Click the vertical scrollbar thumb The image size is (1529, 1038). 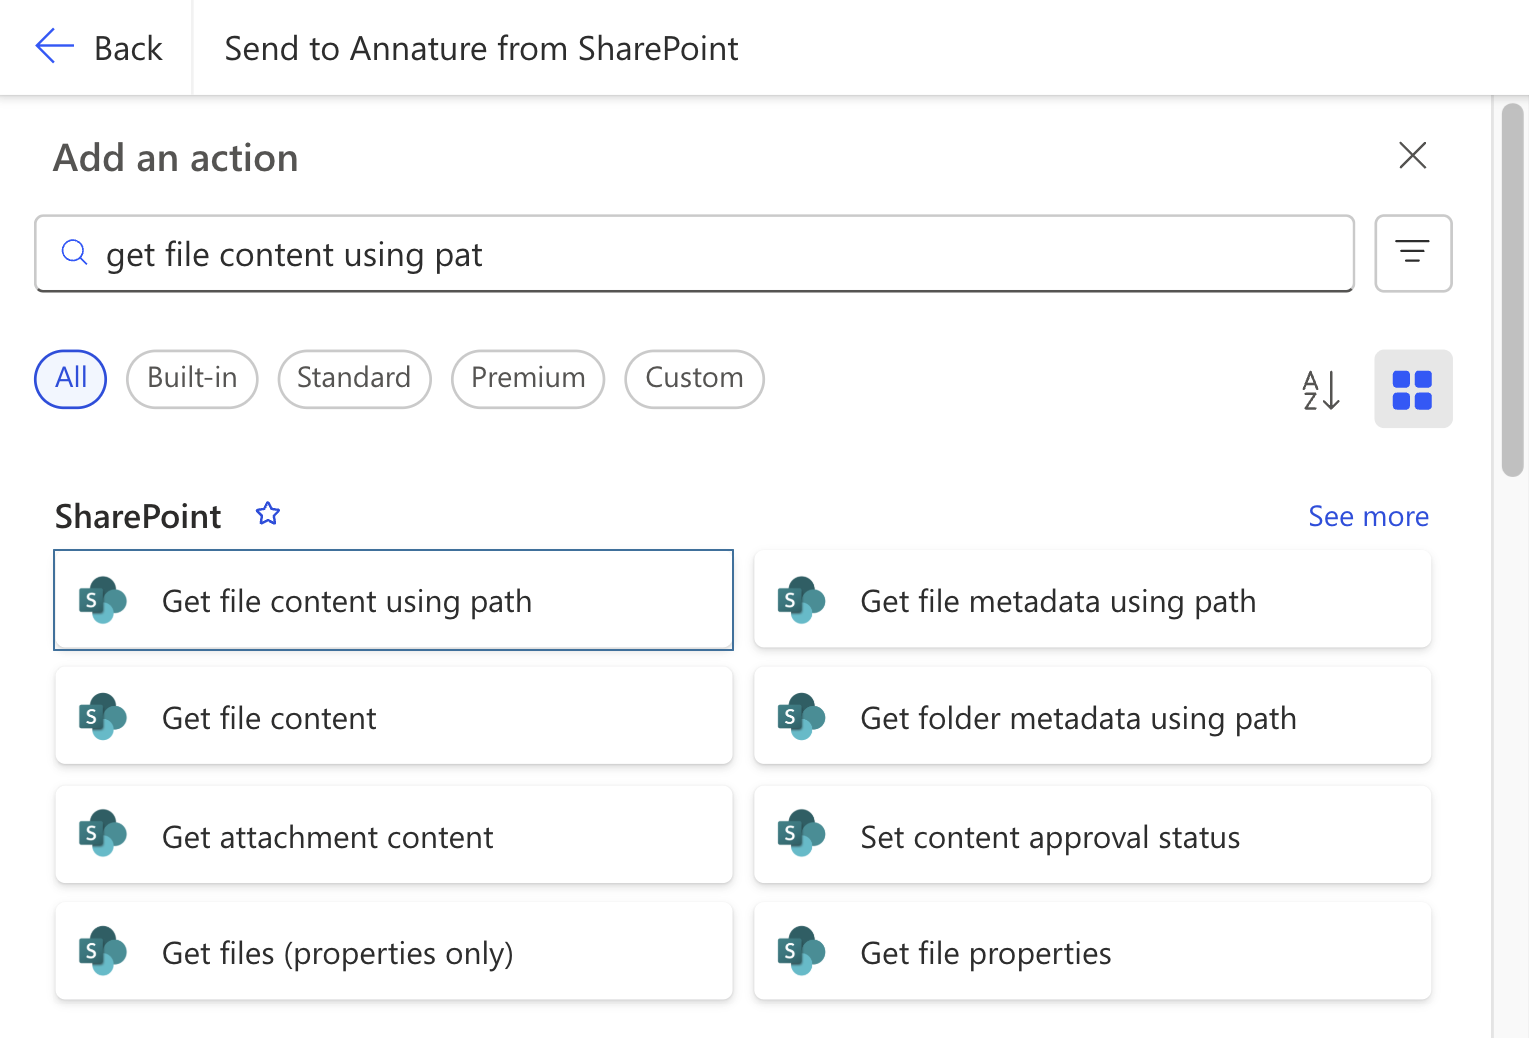1512,290
